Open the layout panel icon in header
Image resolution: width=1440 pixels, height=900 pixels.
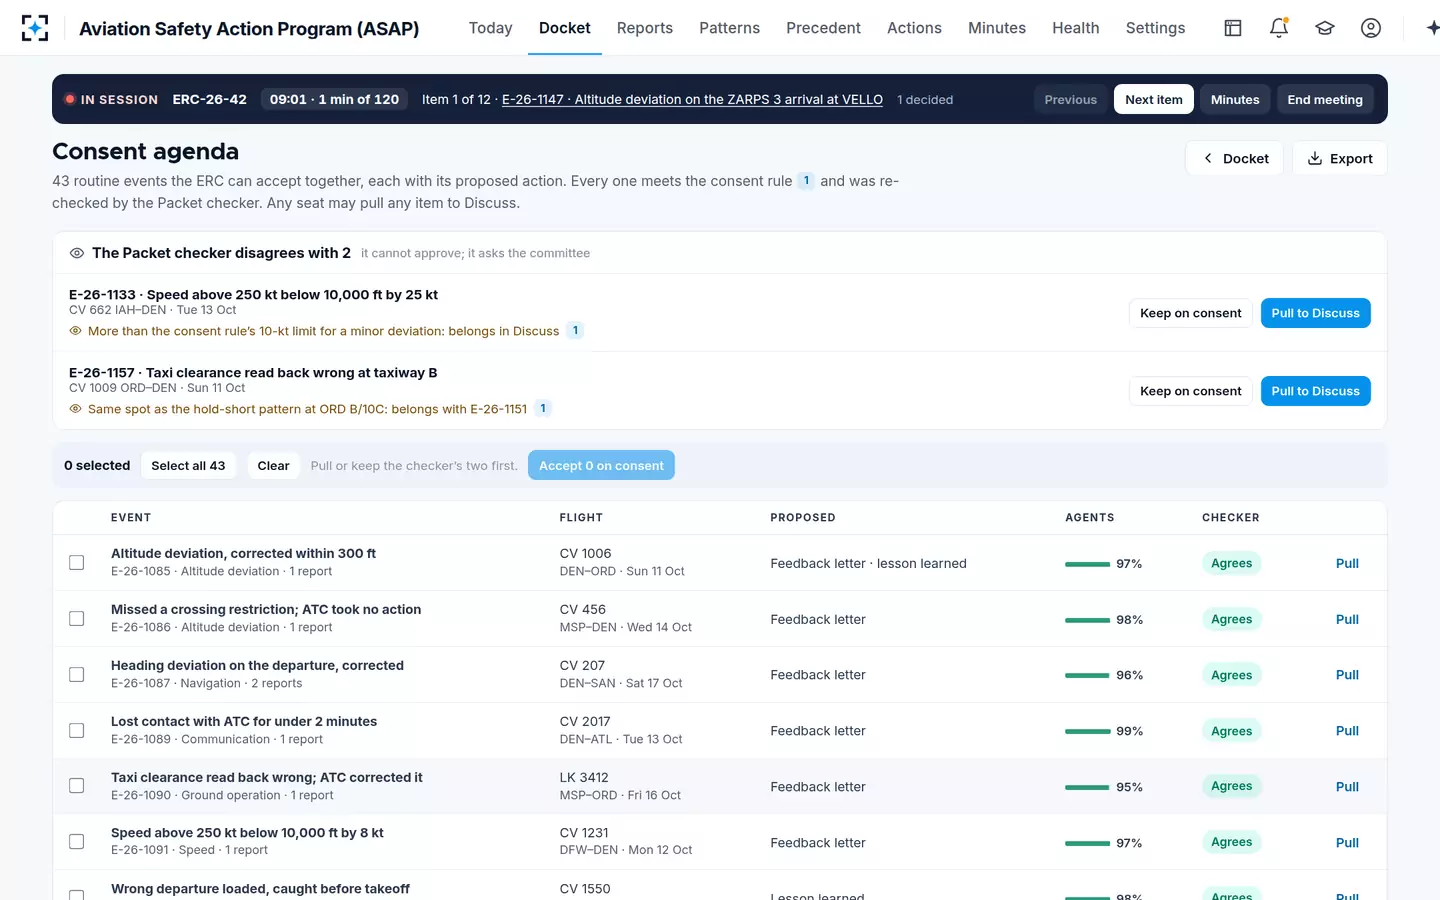pyautogui.click(x=1233, y=28)
